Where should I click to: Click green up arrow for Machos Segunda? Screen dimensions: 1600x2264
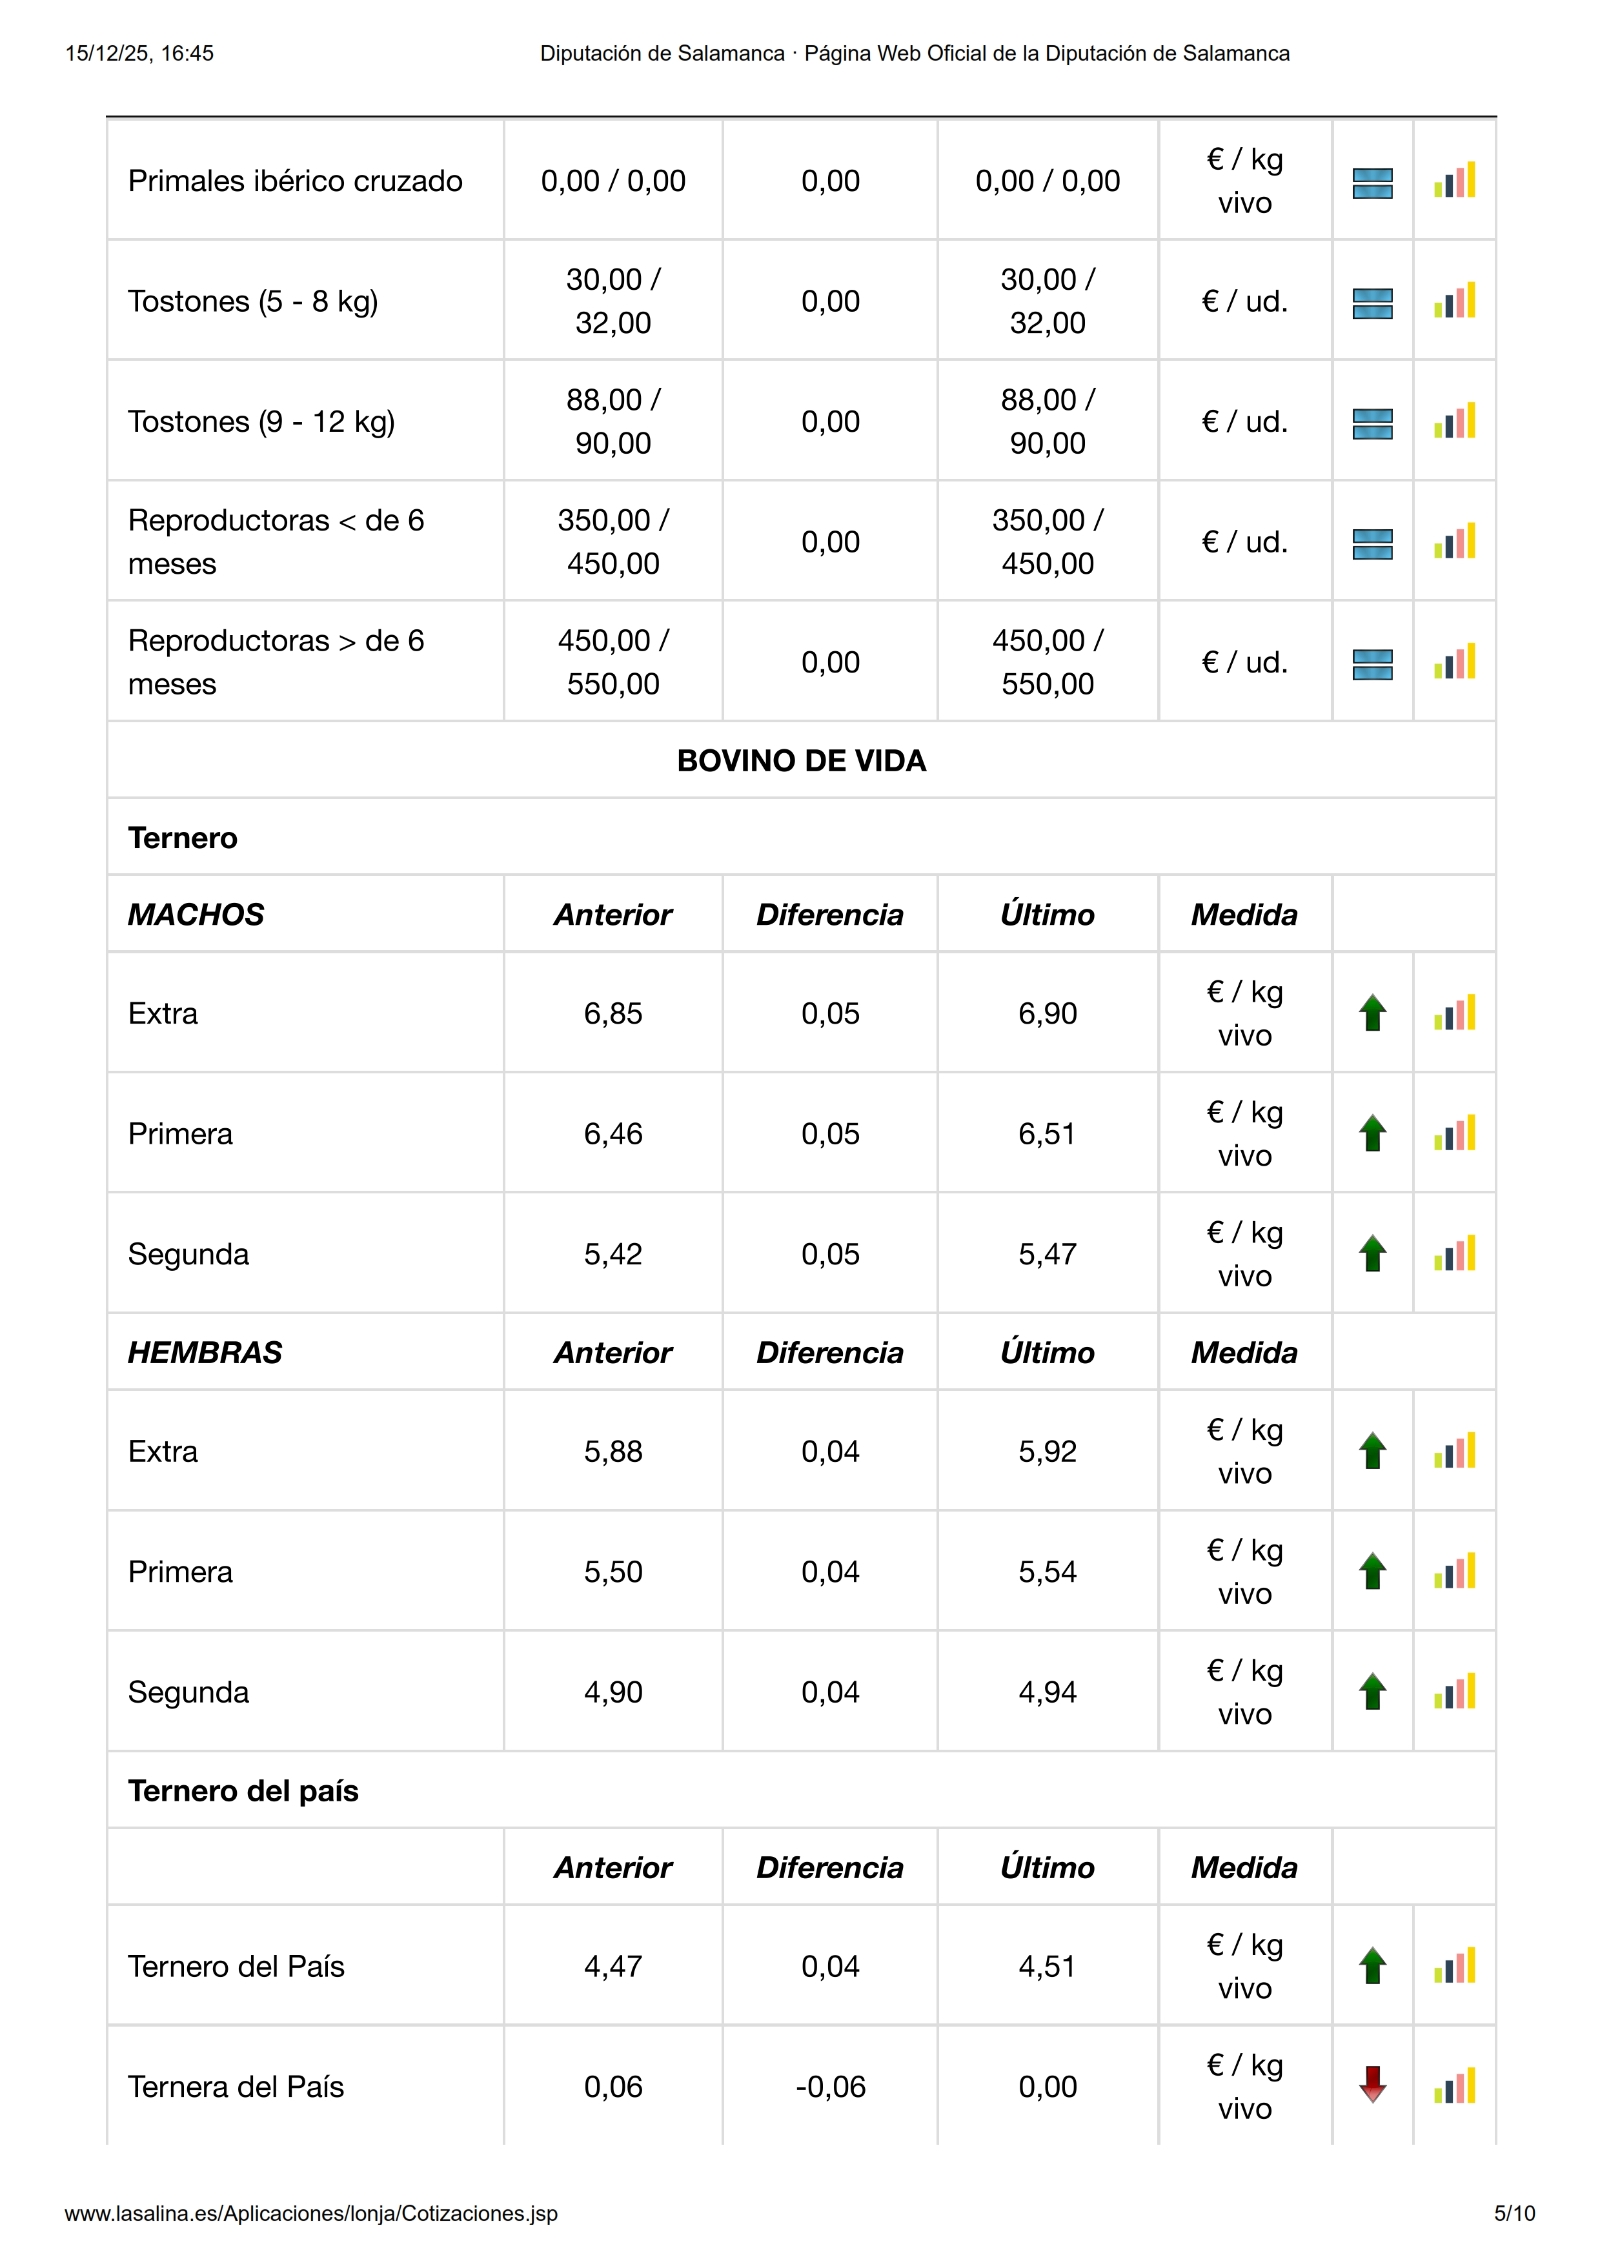(x=1372, y=1254)
